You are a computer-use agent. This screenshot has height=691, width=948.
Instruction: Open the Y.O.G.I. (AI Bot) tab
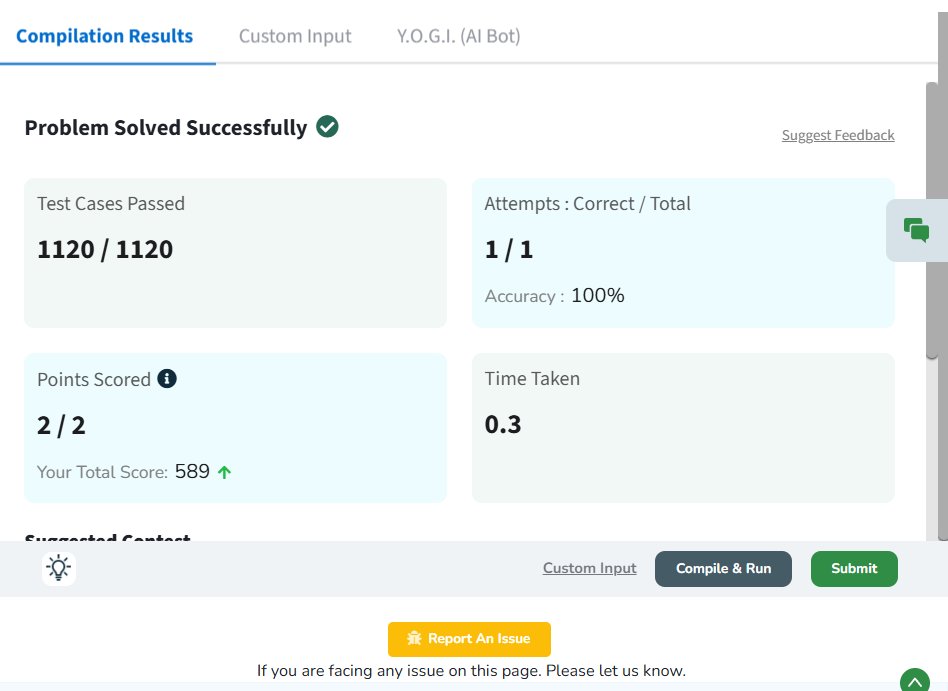pos(458,36)
